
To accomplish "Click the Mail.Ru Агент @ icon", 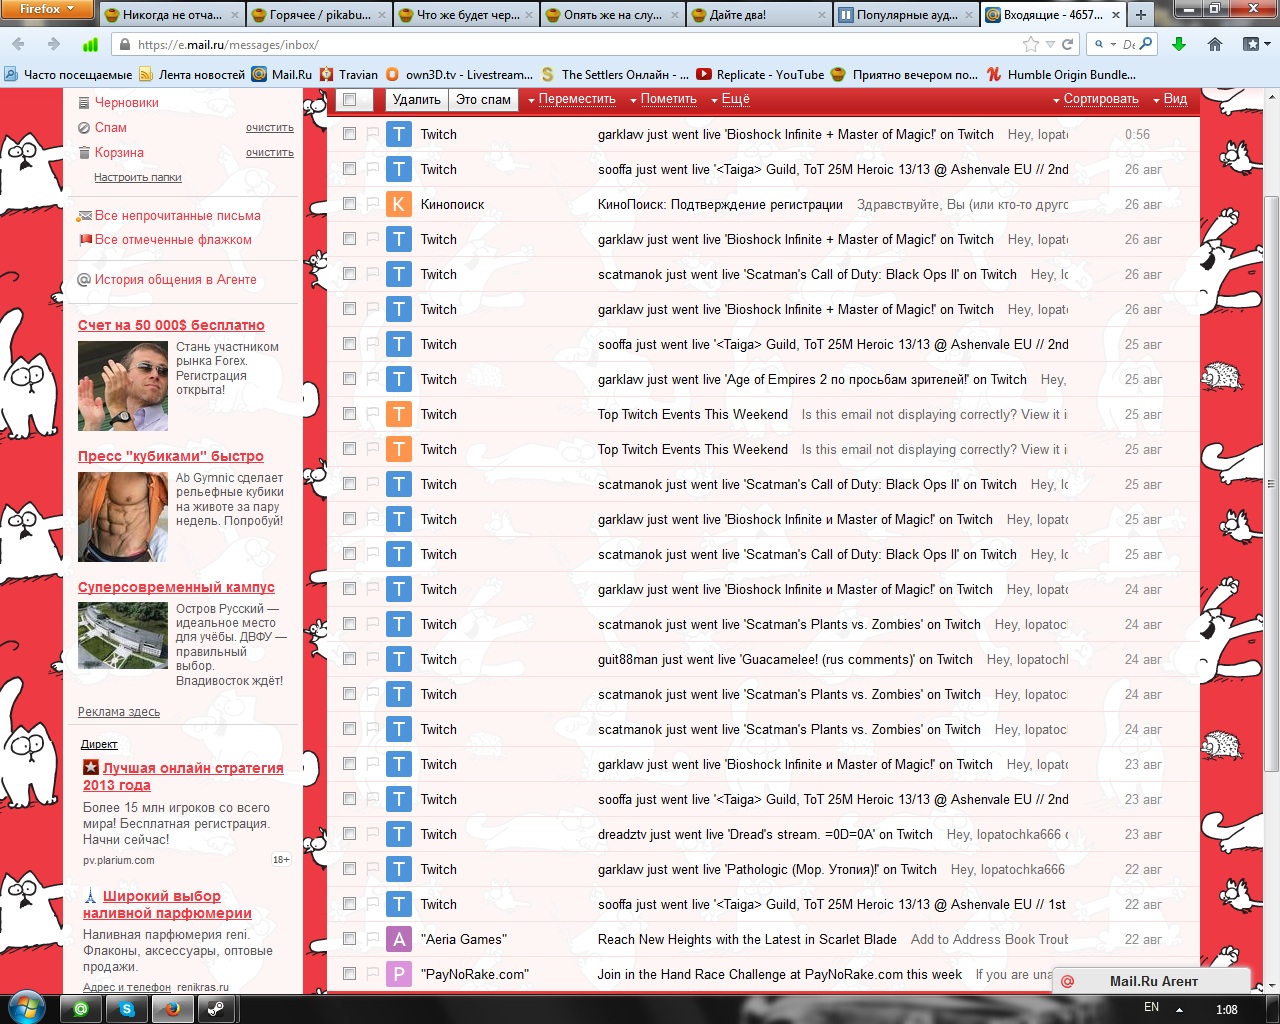I will pos(1068,981).
